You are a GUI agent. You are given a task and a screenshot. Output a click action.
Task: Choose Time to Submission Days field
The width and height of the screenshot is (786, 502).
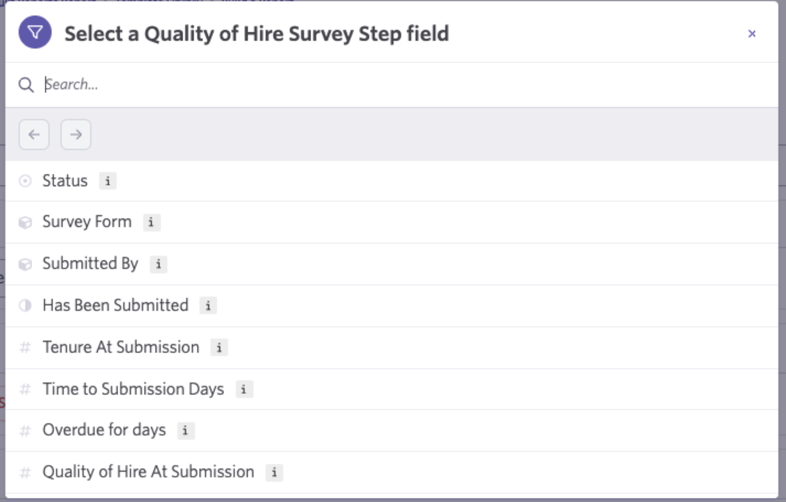coord(392,389)
